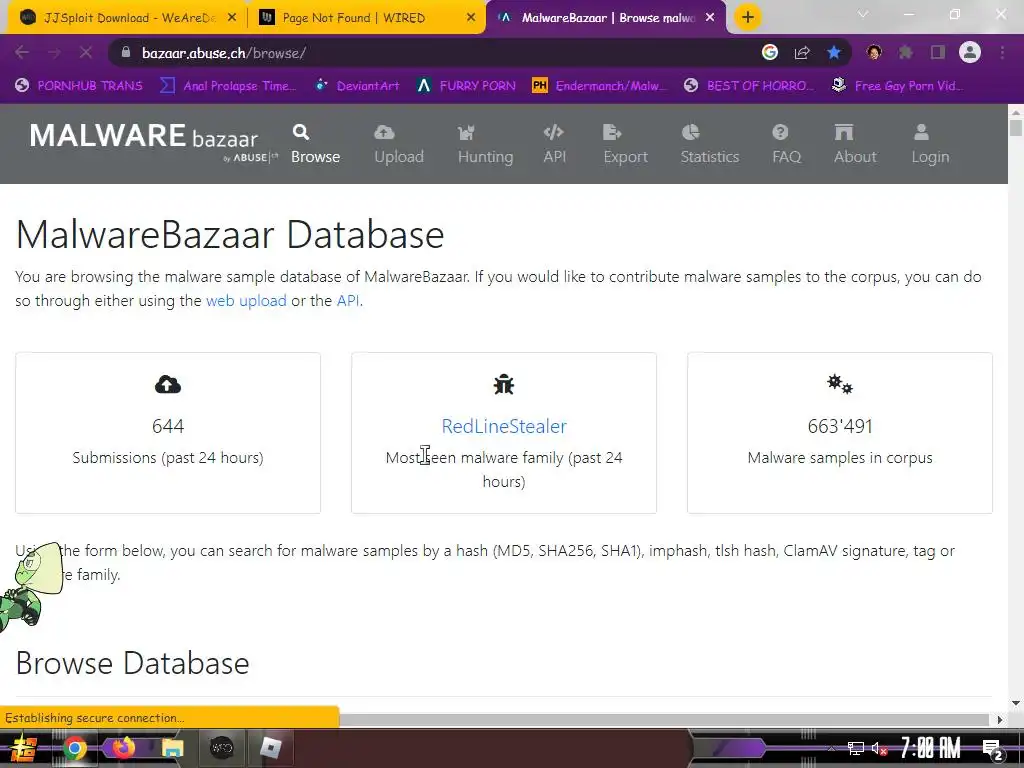Select the MalwareBazaar tab
Image resolution: width=1024 pixels, height=768 pixels.
(607, 18)
